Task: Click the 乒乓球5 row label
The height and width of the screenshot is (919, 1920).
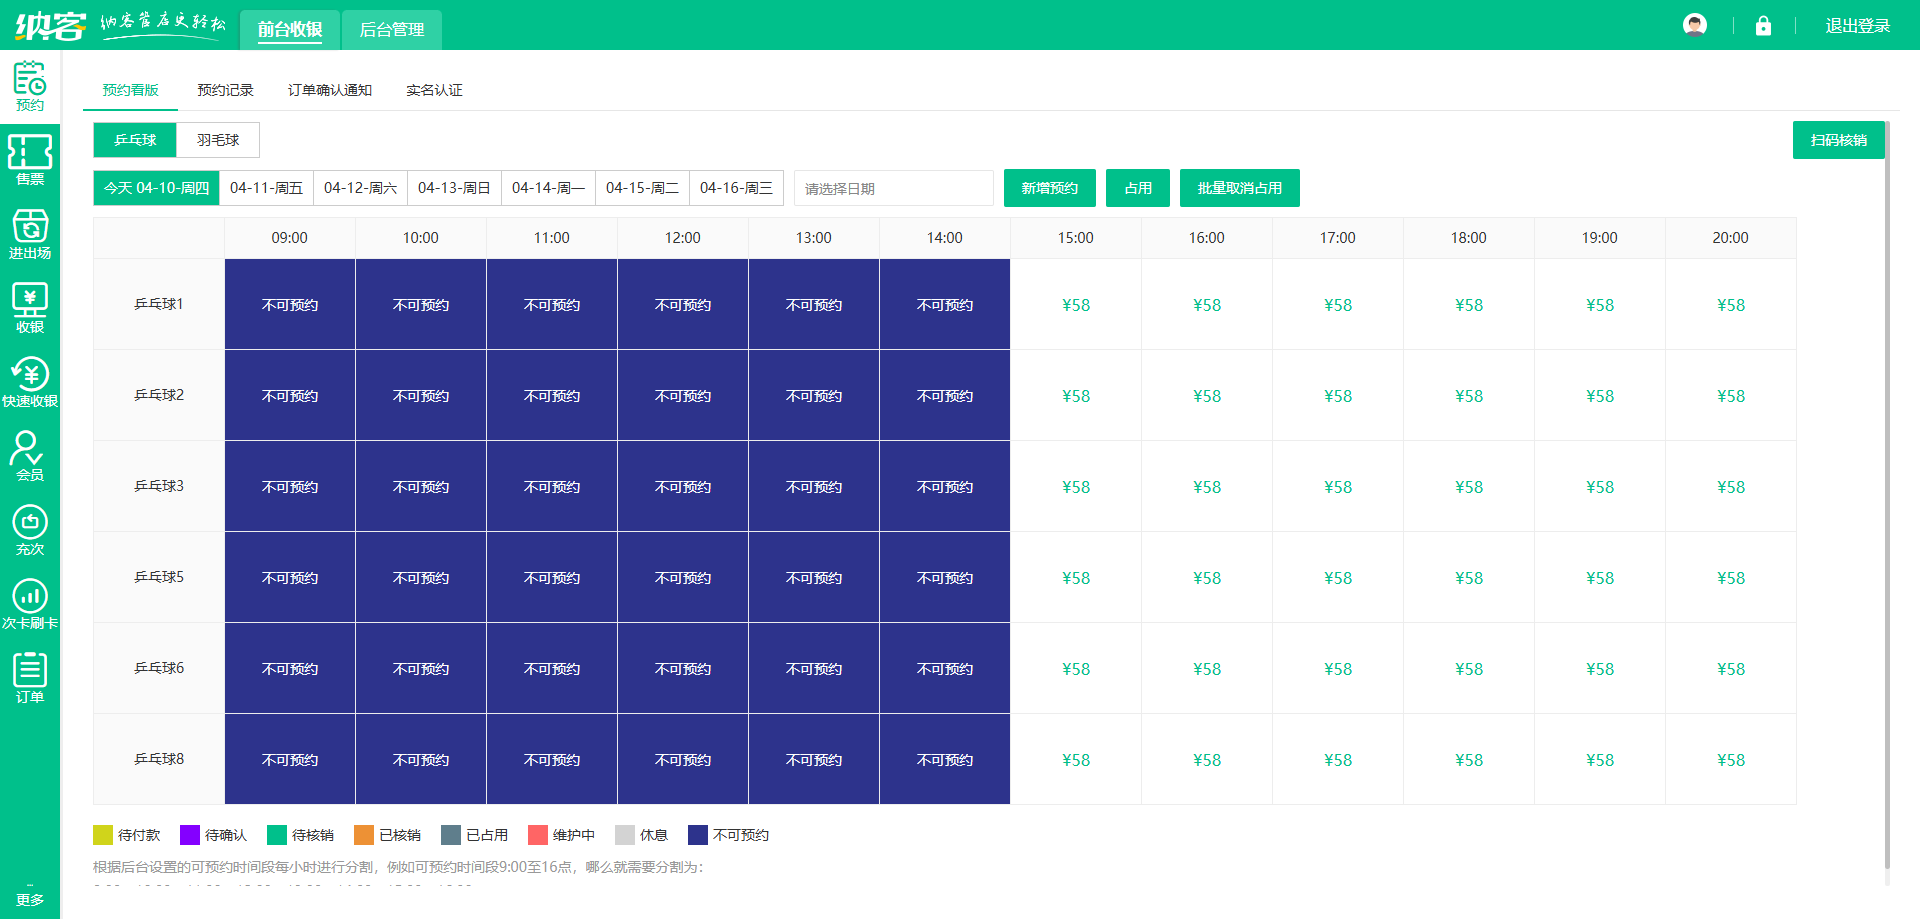Action: (159, 577)
